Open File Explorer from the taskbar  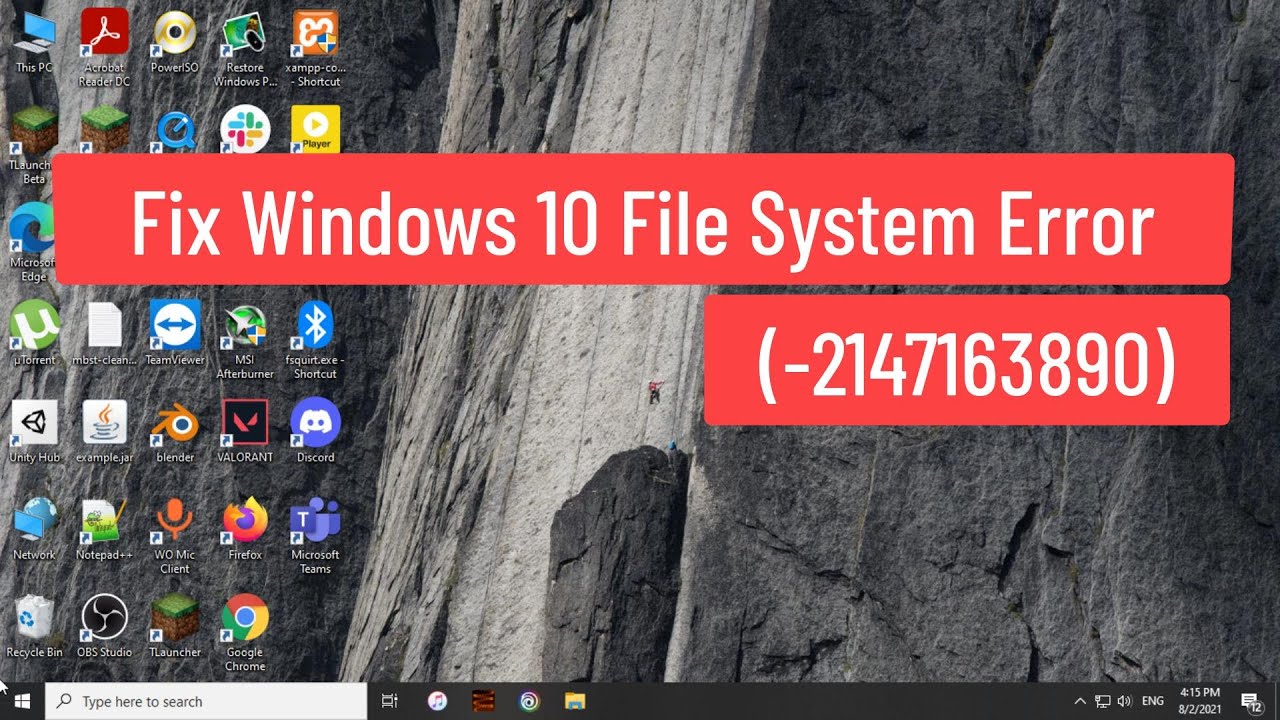click(575, 702)
